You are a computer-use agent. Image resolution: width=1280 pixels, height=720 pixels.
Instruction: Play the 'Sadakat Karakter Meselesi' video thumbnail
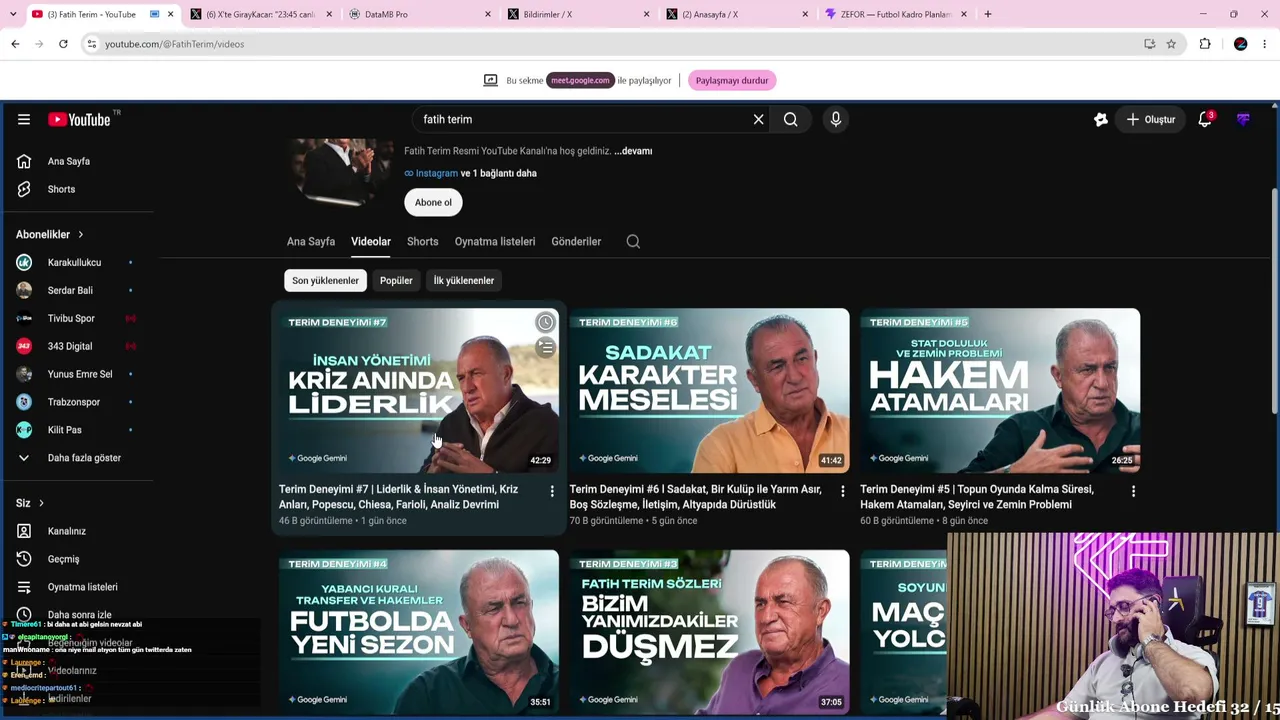709,390
